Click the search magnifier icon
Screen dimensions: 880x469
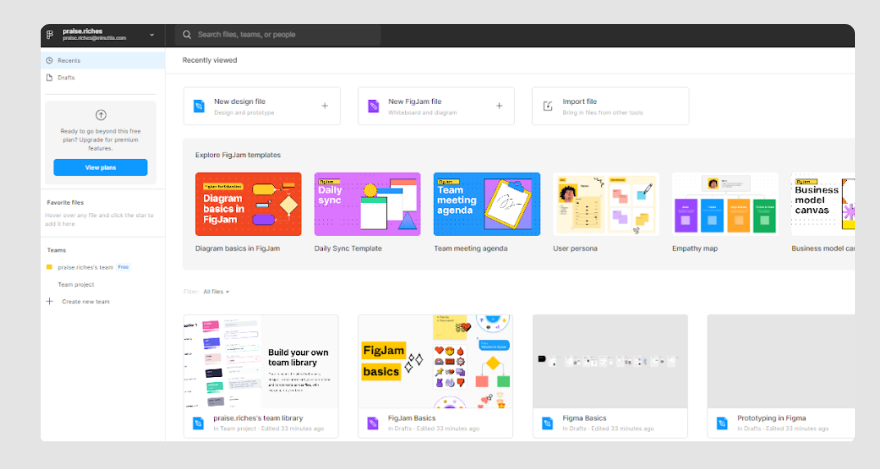[187, 35]
